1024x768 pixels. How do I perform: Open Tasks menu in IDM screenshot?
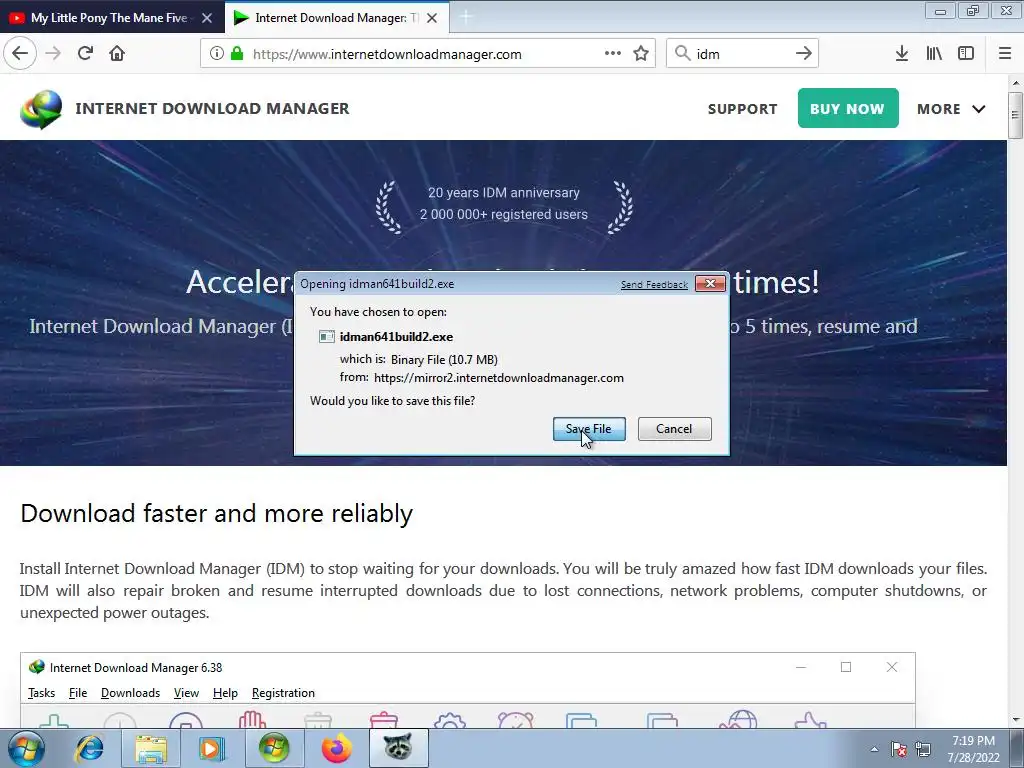(41, 693)
